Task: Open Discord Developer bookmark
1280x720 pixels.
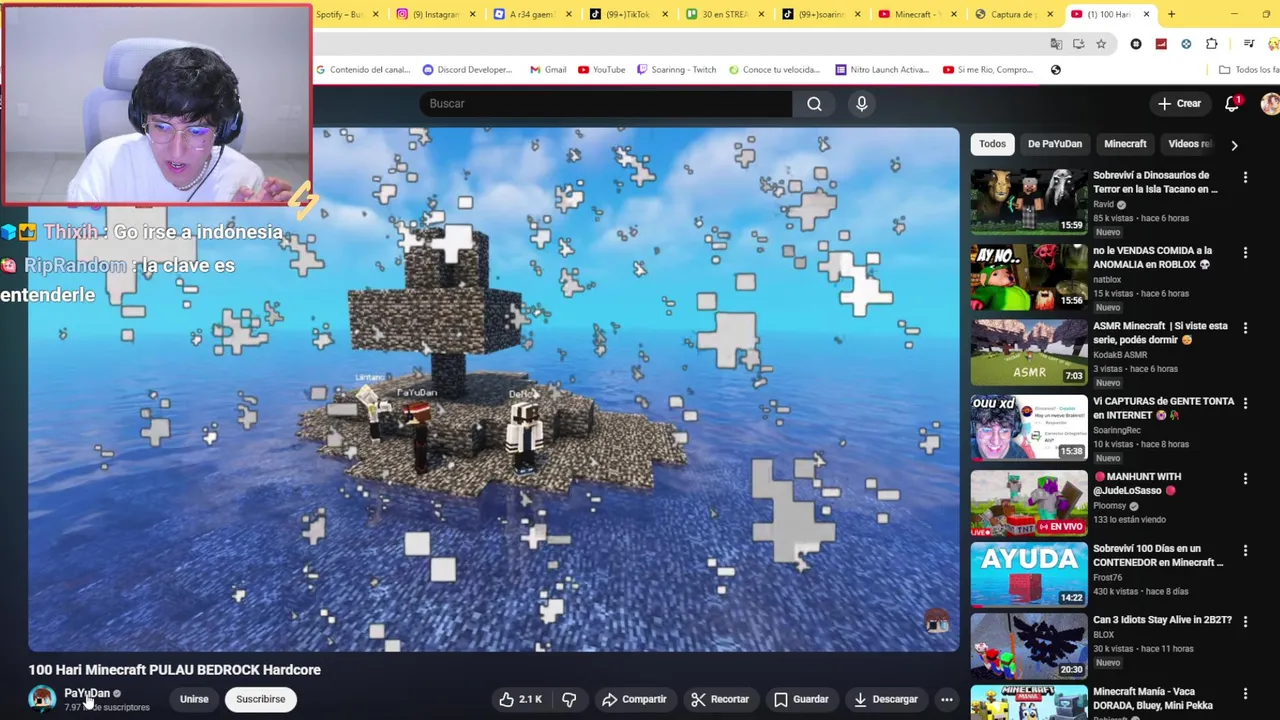Action: click(467, 70)
